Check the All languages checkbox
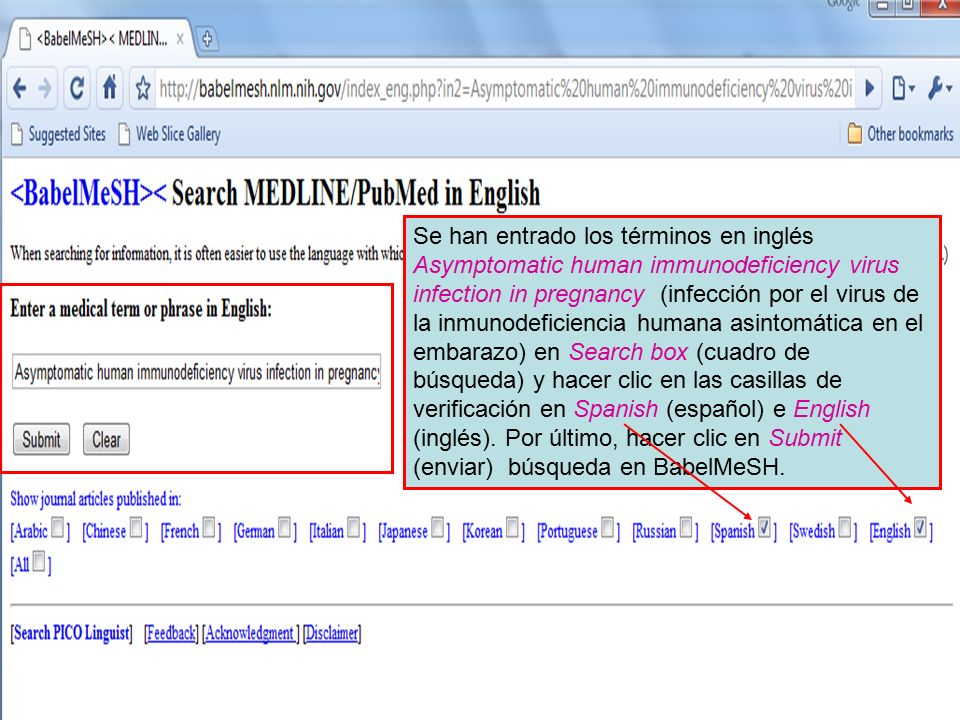The height and width of the screenshot is (720, 960). pyautogui.click(x=39, y=561)
